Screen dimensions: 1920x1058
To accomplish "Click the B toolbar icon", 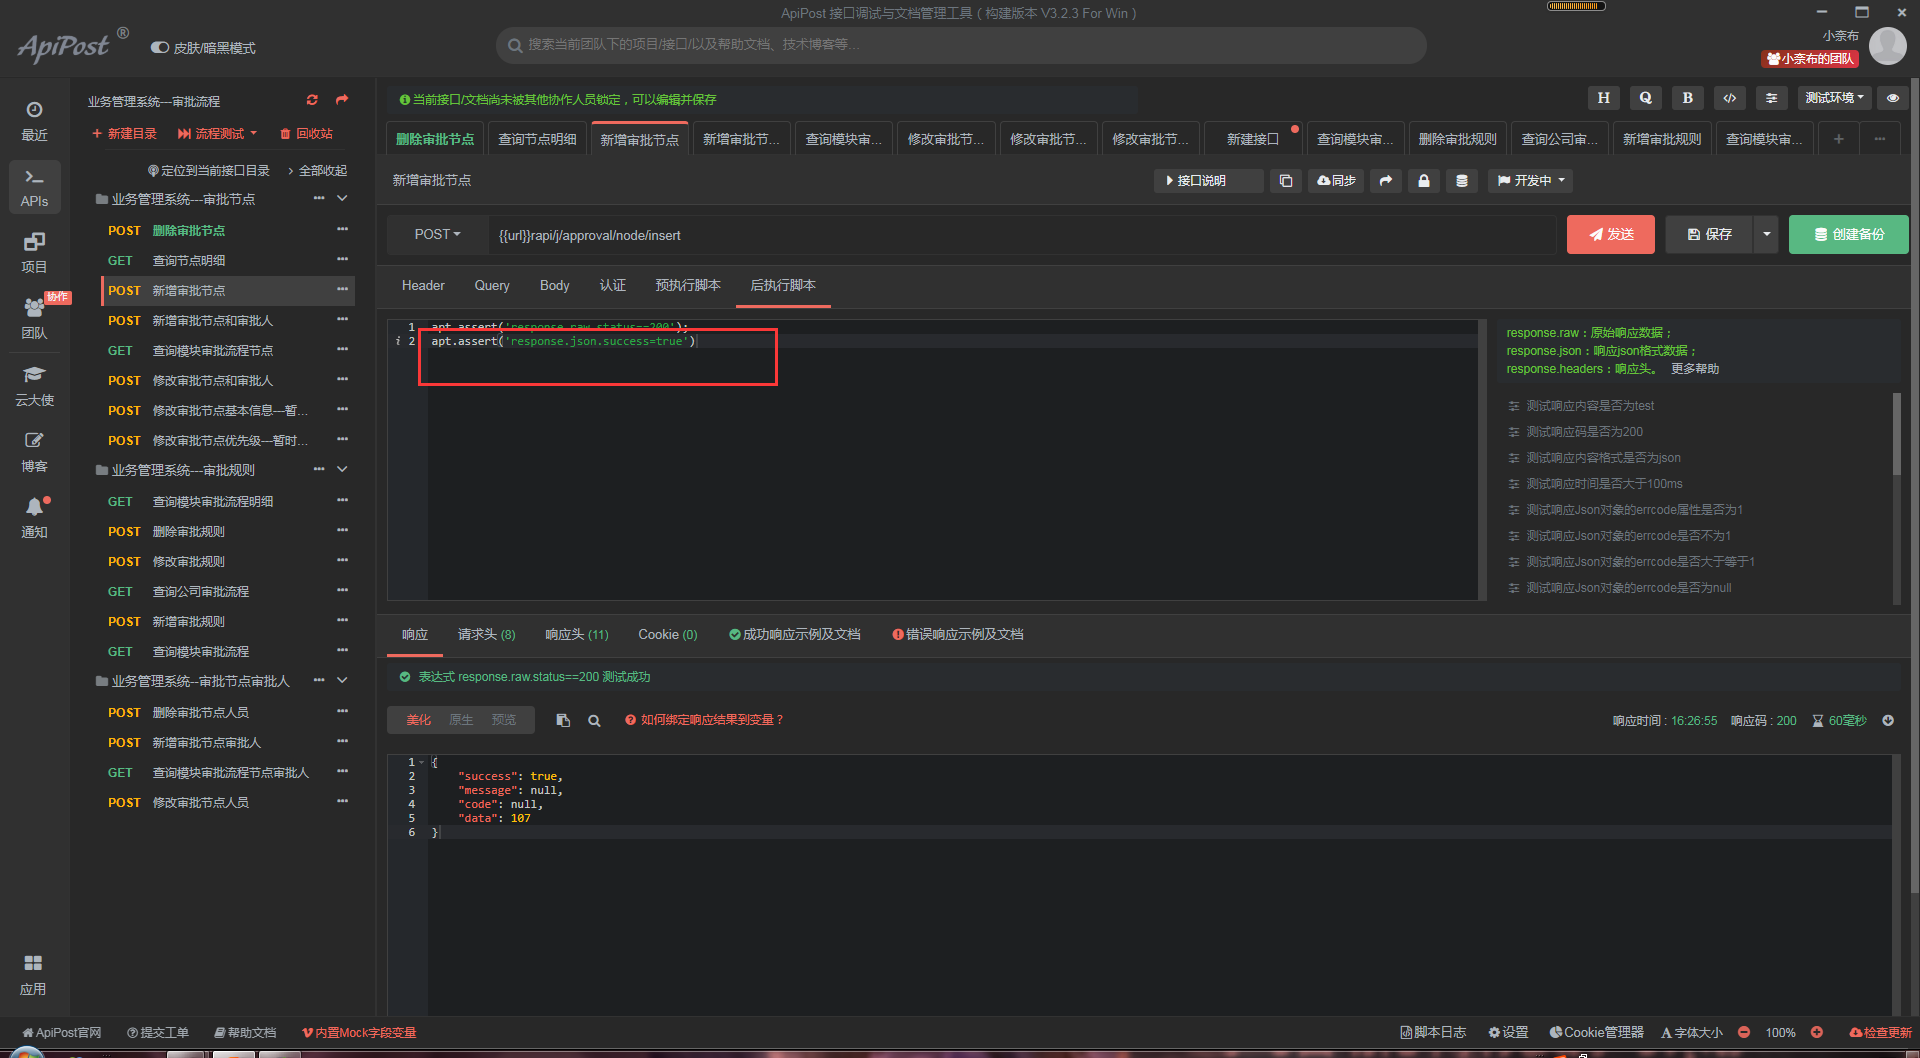I will click(x=1688, y=98).
